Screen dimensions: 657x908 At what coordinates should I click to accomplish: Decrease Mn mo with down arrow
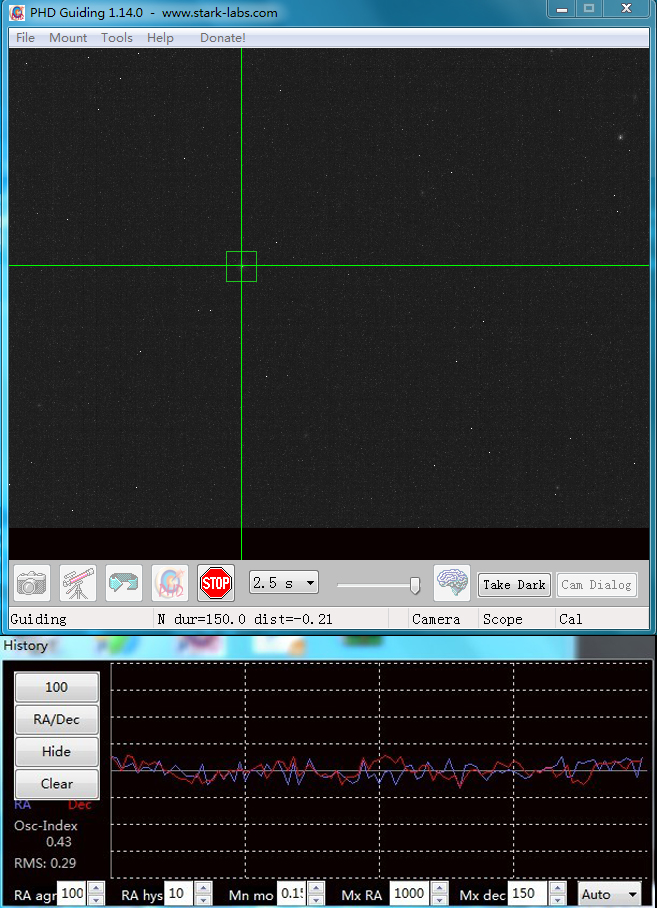point(315,900)
